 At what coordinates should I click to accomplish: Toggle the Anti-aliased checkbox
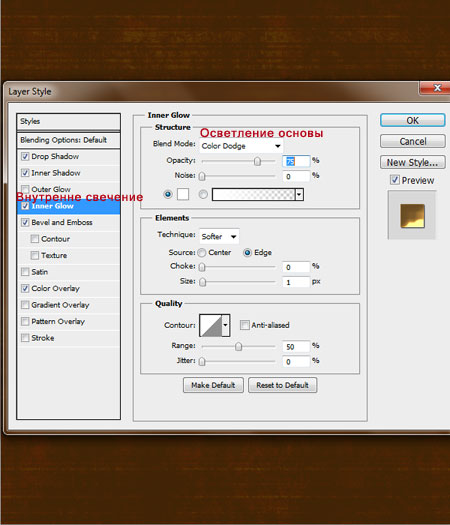click(x=245, y=325)
